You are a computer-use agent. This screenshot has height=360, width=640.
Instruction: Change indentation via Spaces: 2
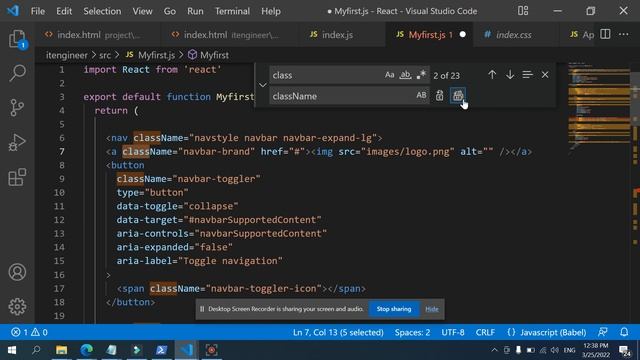point(412,332)
